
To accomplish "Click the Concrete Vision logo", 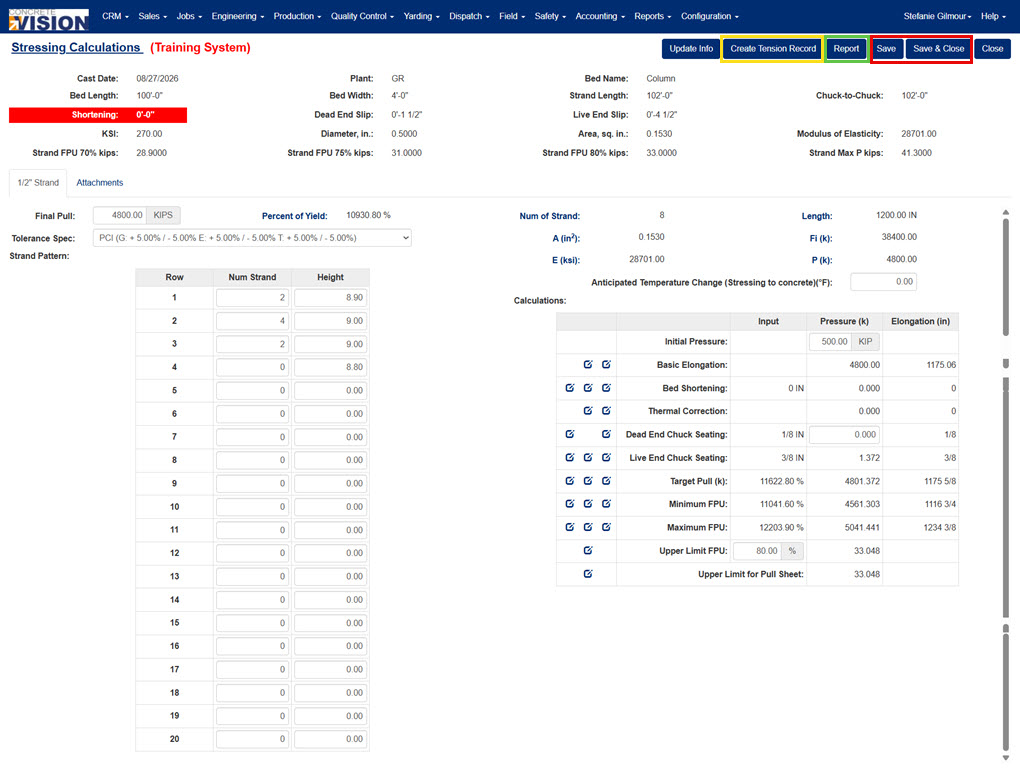I will point(49,20).
